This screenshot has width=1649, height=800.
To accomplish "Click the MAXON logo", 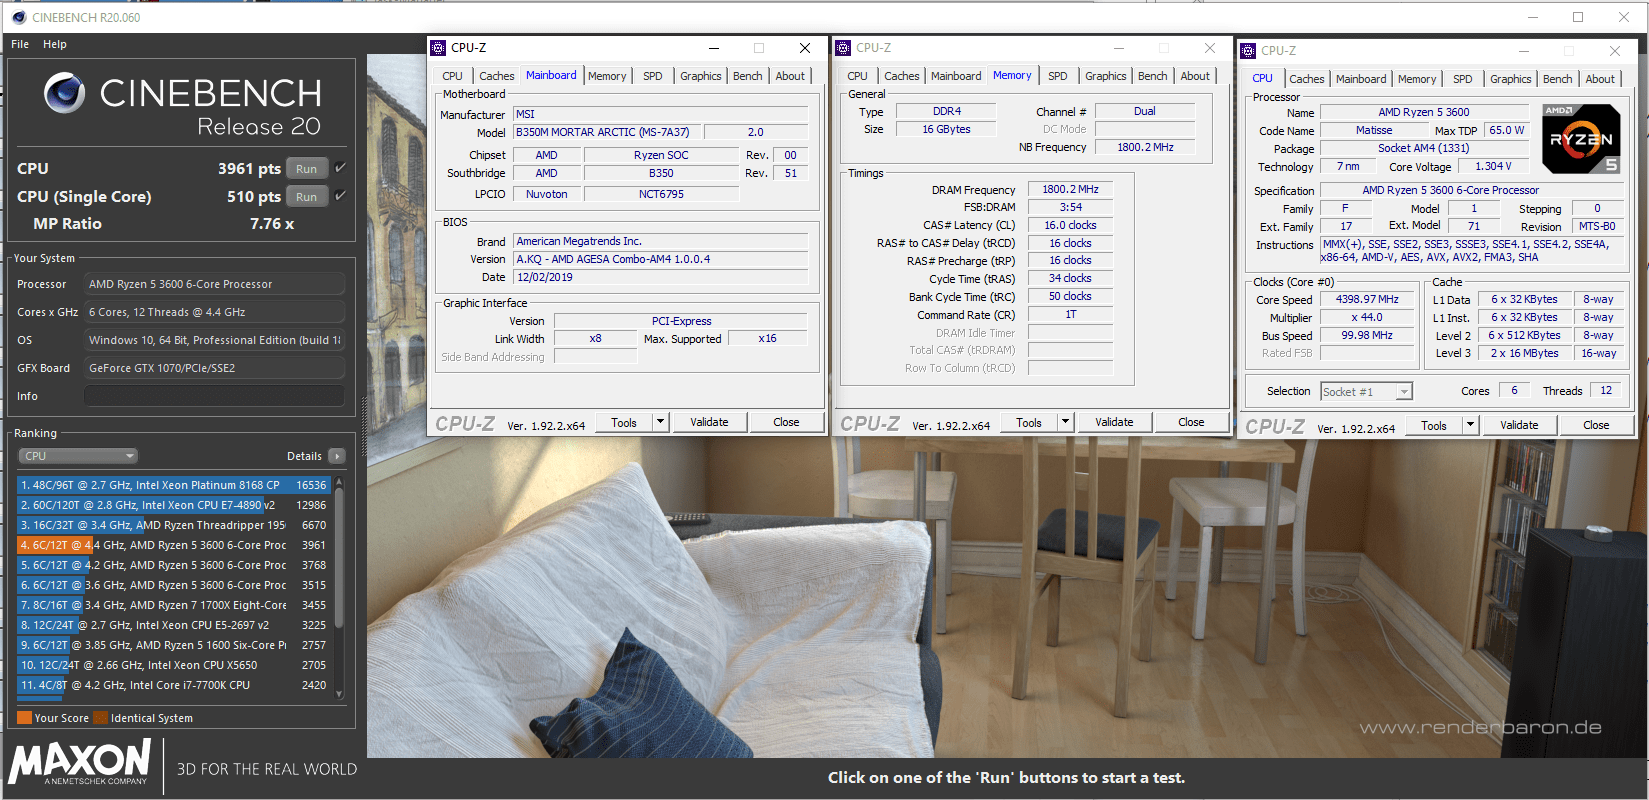I will pos(80,763).
